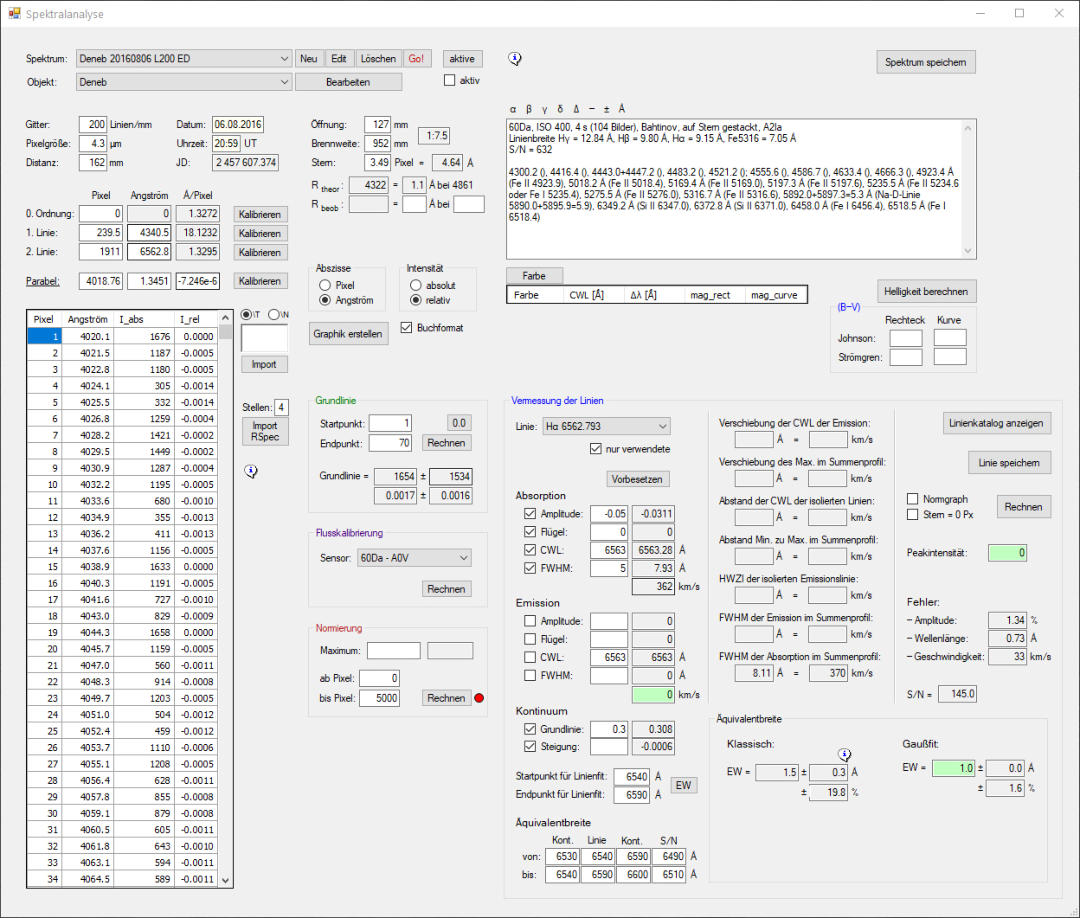
Task: Open the info icon above the Klassisch EW error
Action: (x=844, y=754)
